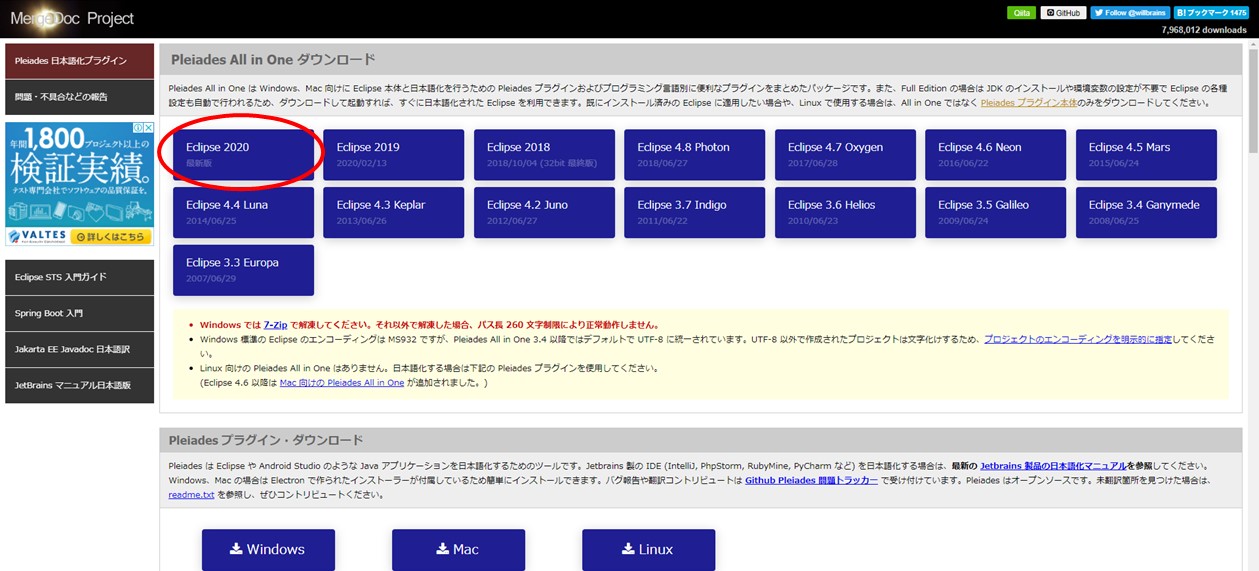Image resolution: width=1259 pixels, height=571 pixels.
Task: Open Github Pleiades 問題トラッカー link
Action: (812, 481)
